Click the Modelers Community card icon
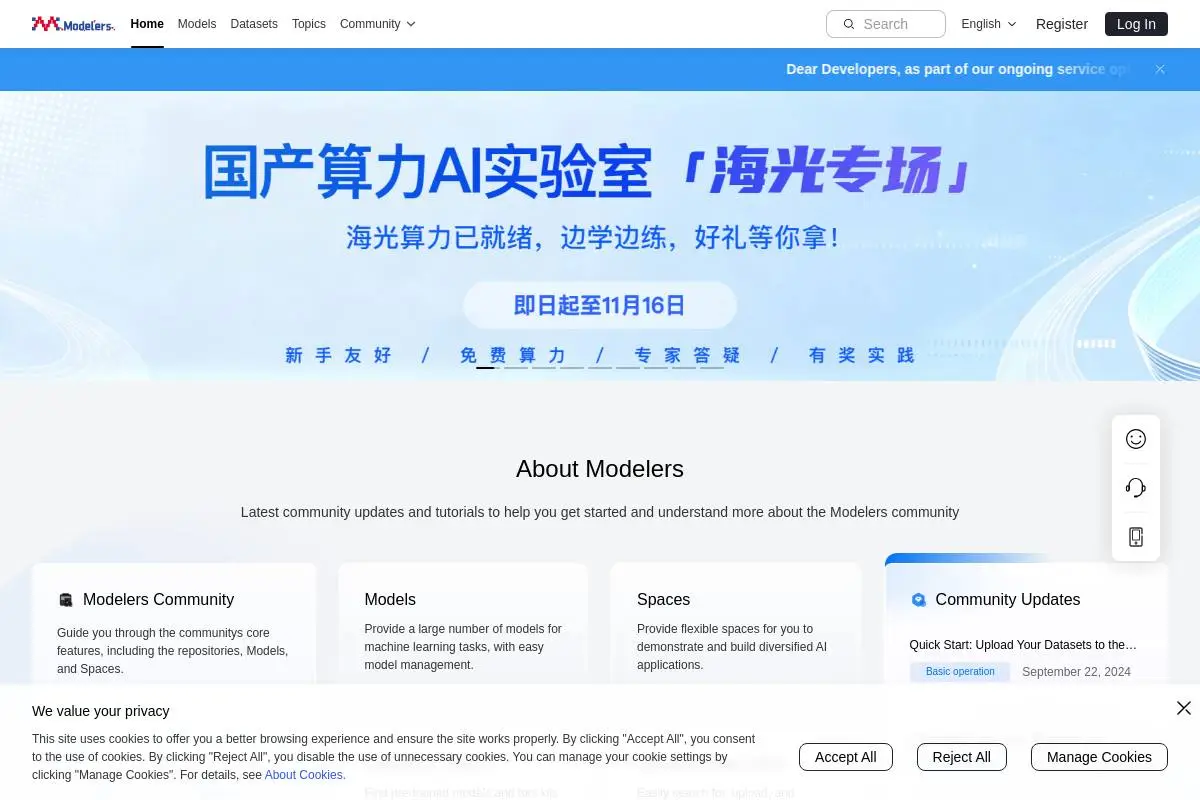 click(x=66, y=600)
